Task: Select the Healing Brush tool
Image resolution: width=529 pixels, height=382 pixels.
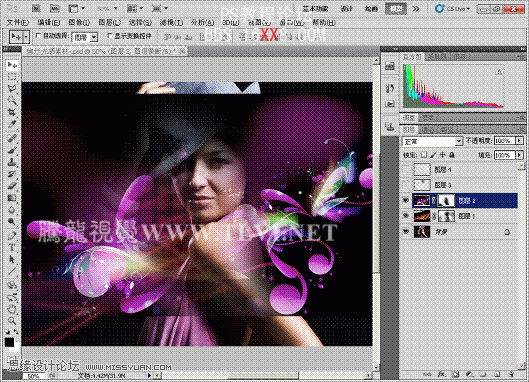Action: (12, 138)
